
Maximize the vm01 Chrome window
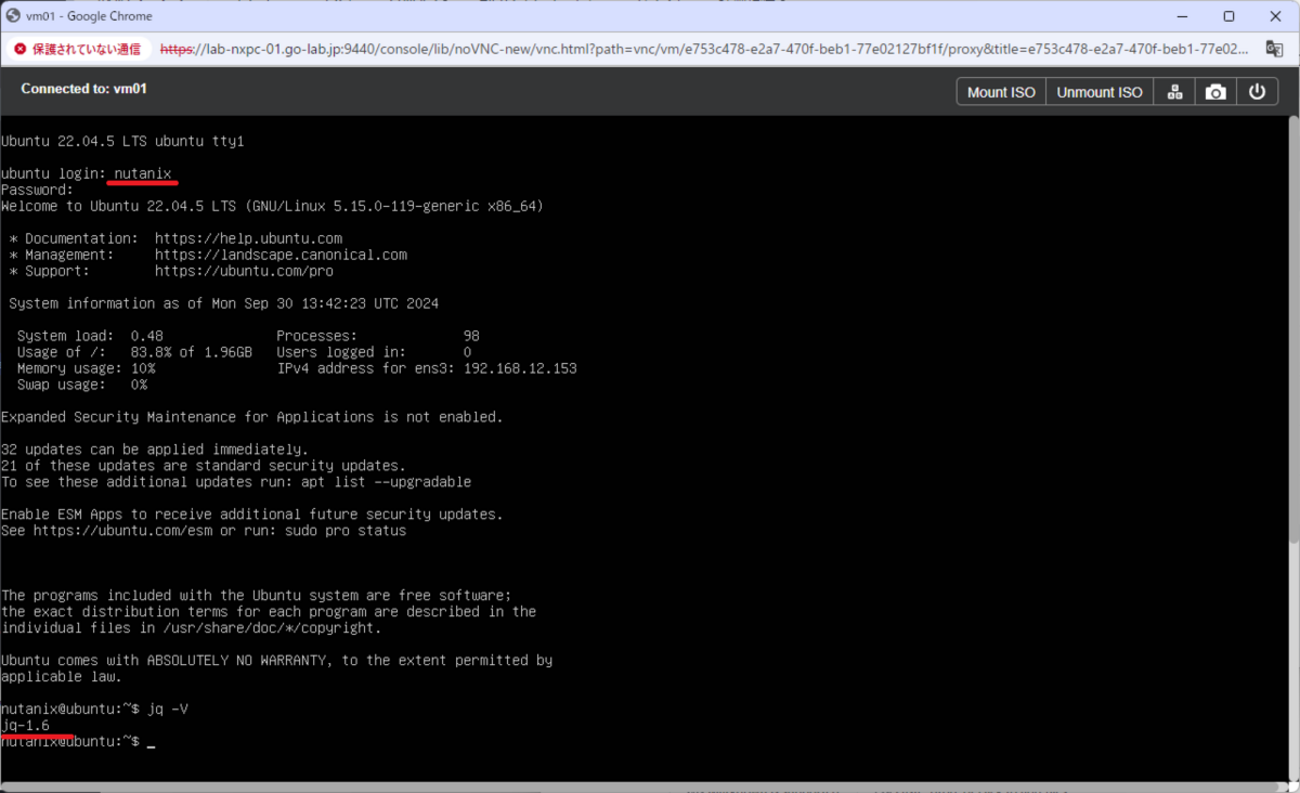(1229, 16)
